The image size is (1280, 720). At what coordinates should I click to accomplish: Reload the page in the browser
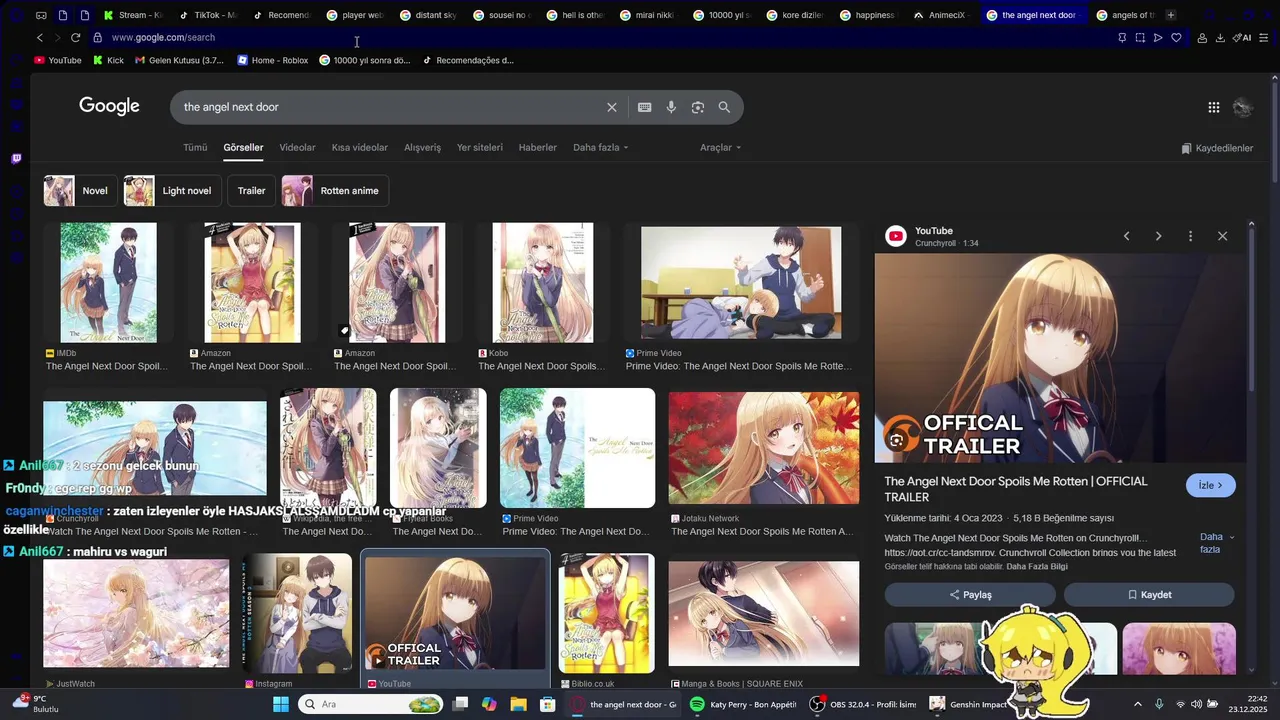(75, 37)
